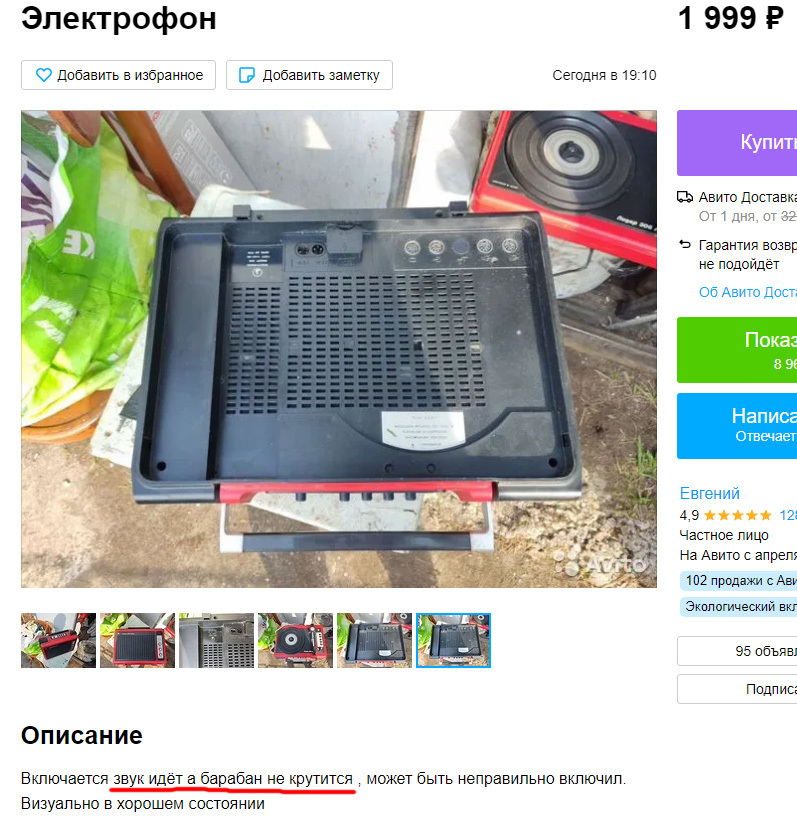Viewport: 797px width, 819px height.
Task: Click the note icon in Добавить заметку
Action: [247, 75]
